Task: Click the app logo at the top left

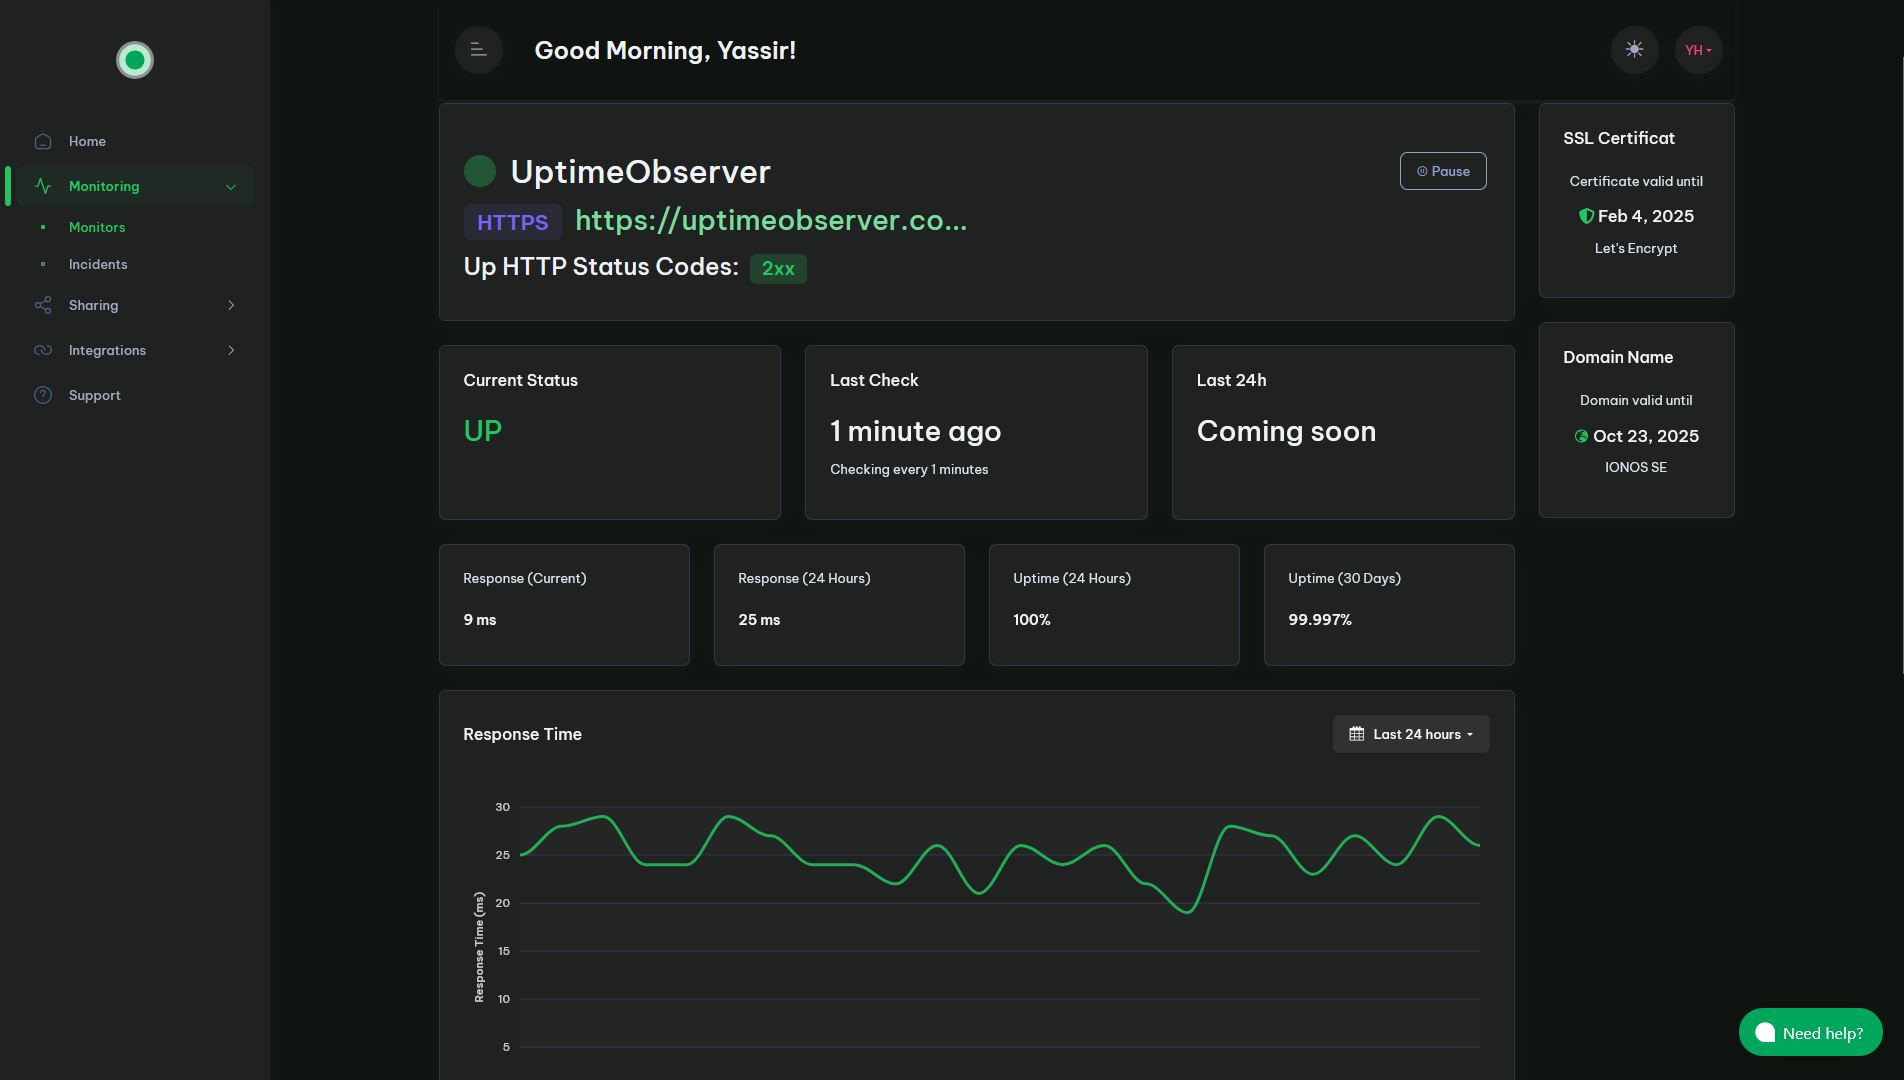Action: point(134,60)
